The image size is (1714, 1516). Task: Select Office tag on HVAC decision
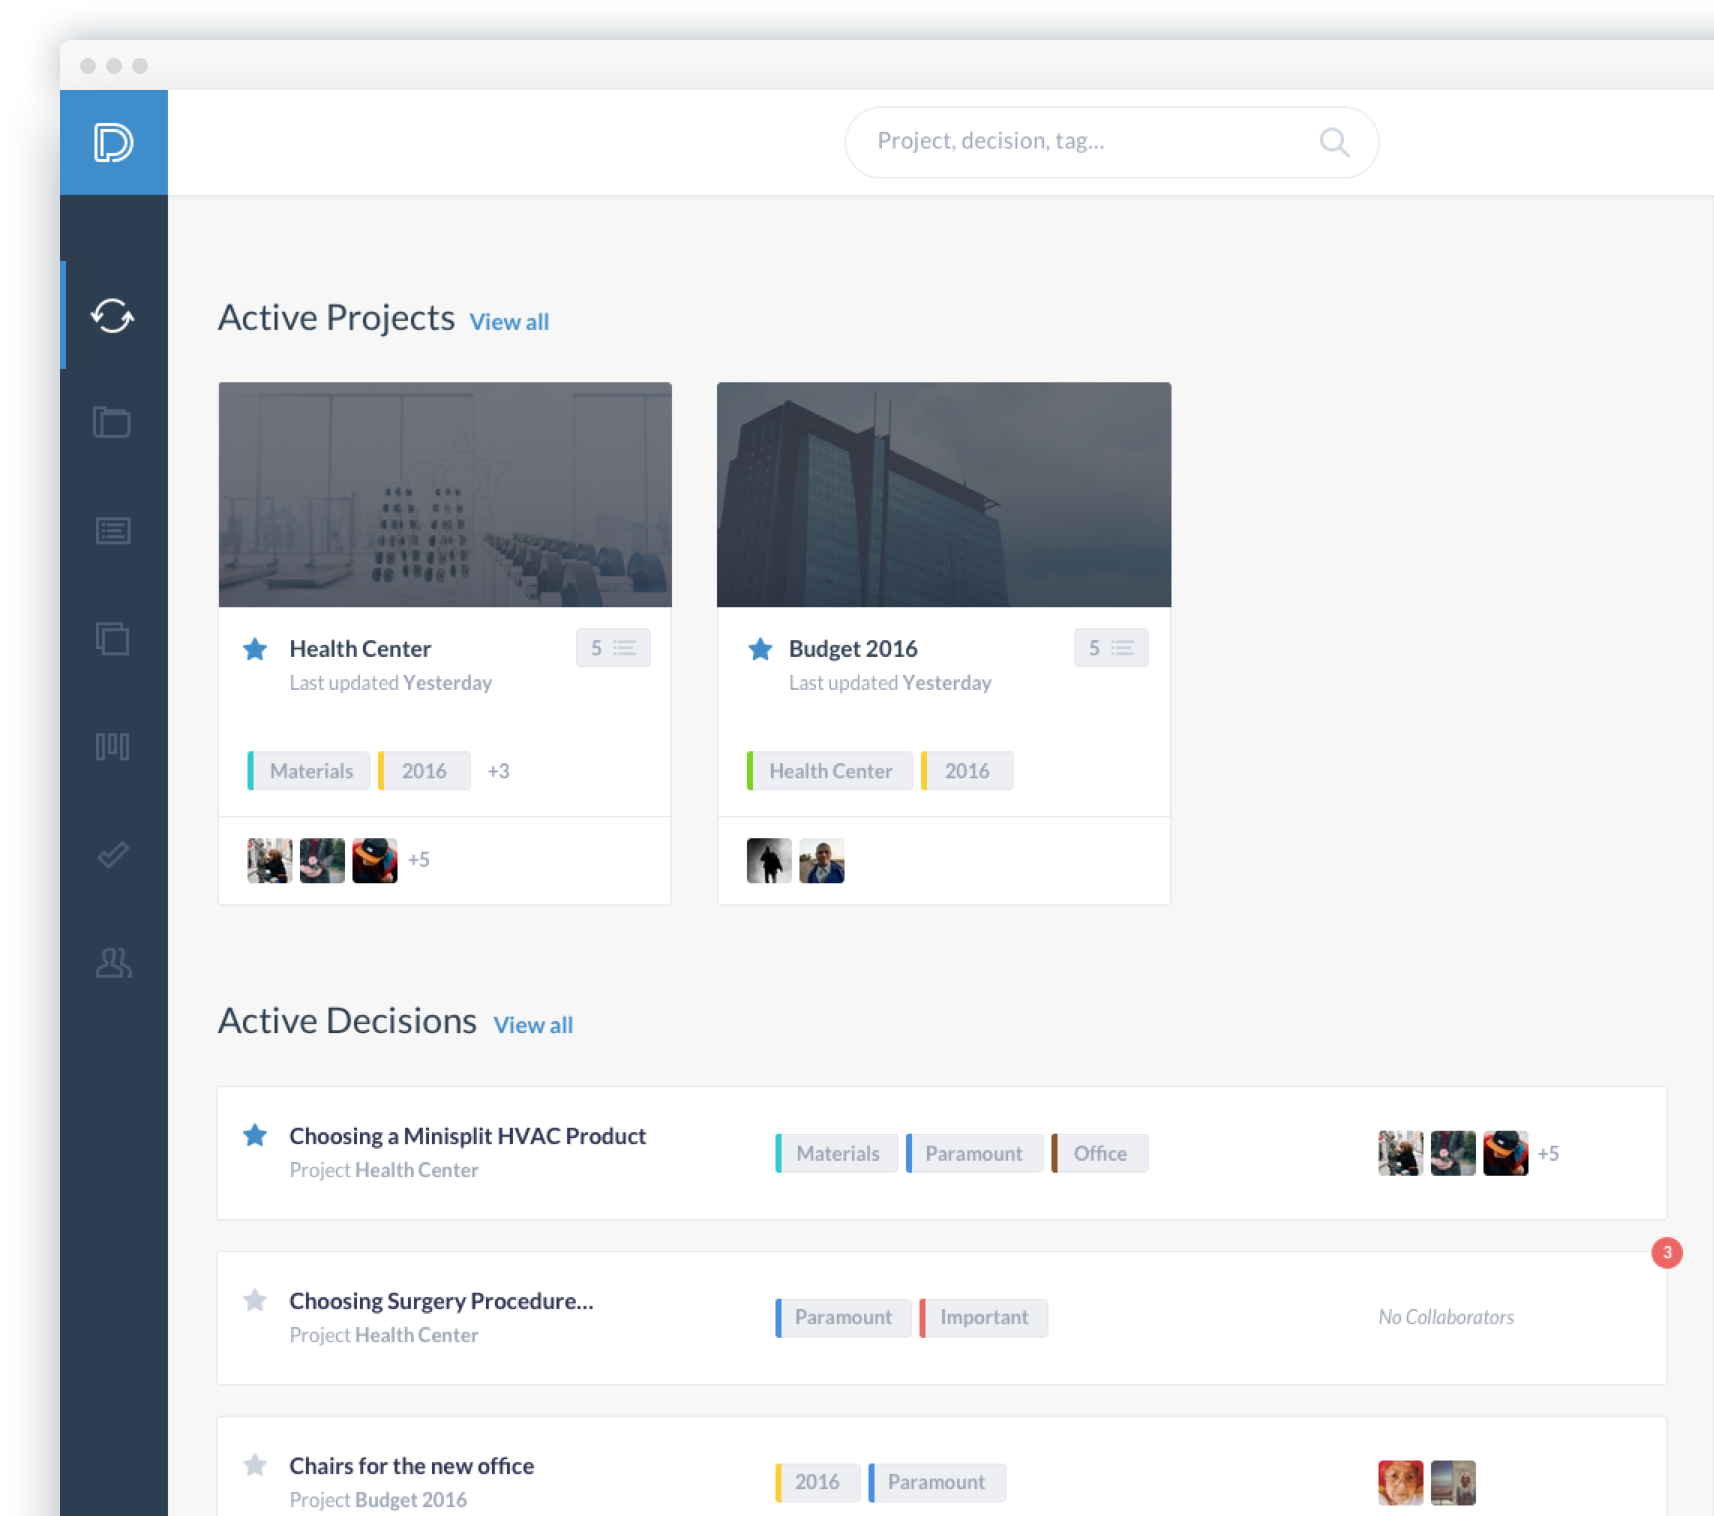(x=1100, y=1154)
